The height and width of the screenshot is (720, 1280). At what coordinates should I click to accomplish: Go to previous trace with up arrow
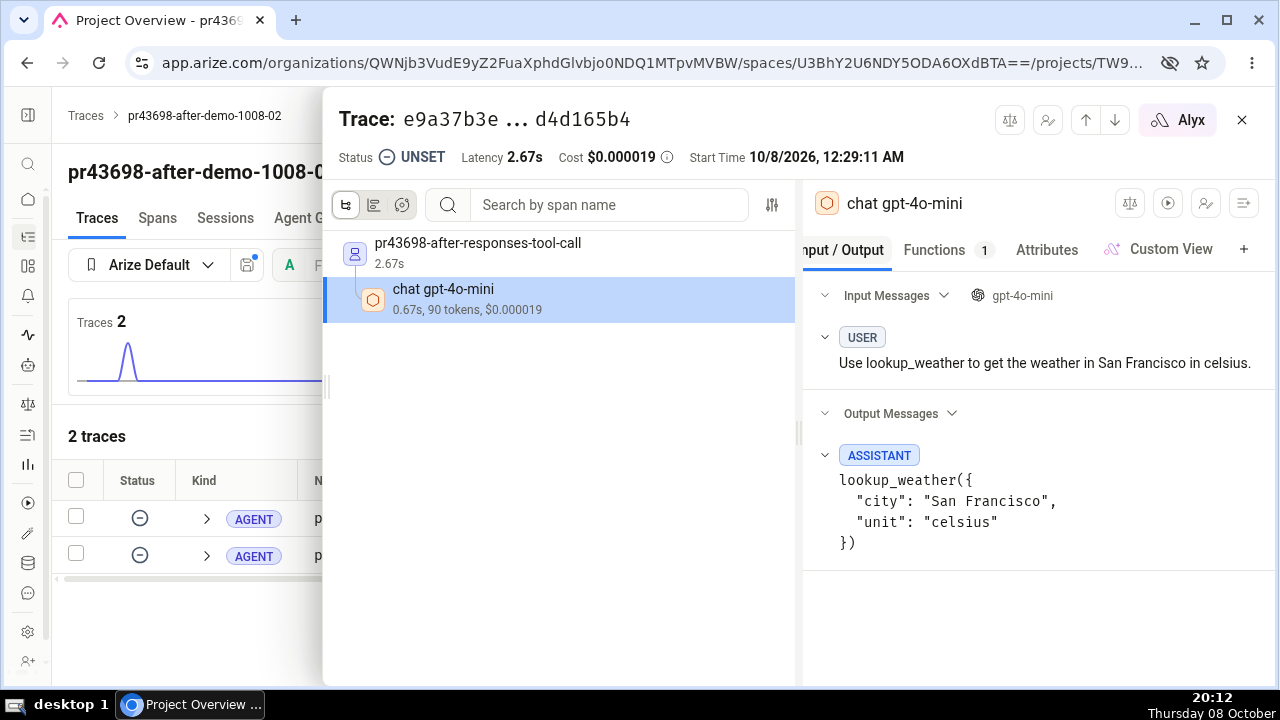coord(1086,120)
